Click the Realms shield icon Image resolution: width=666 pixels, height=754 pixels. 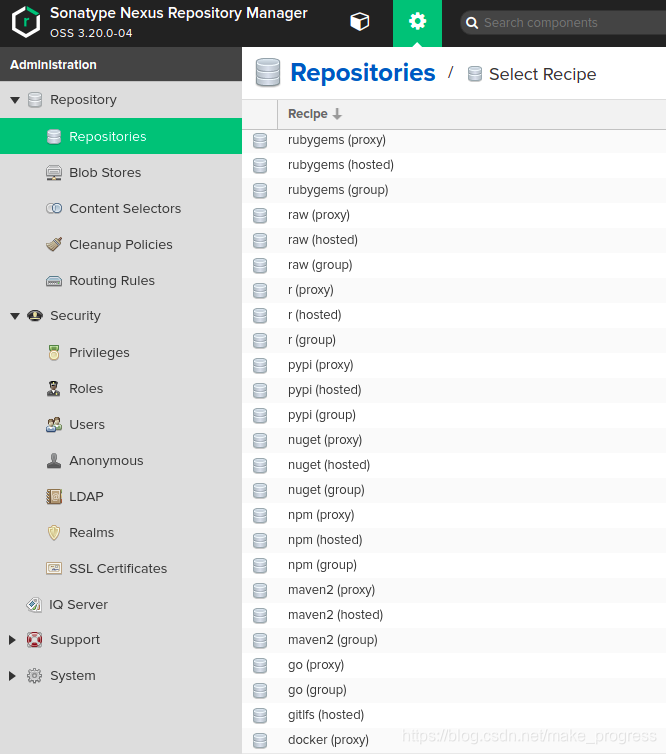54,532
